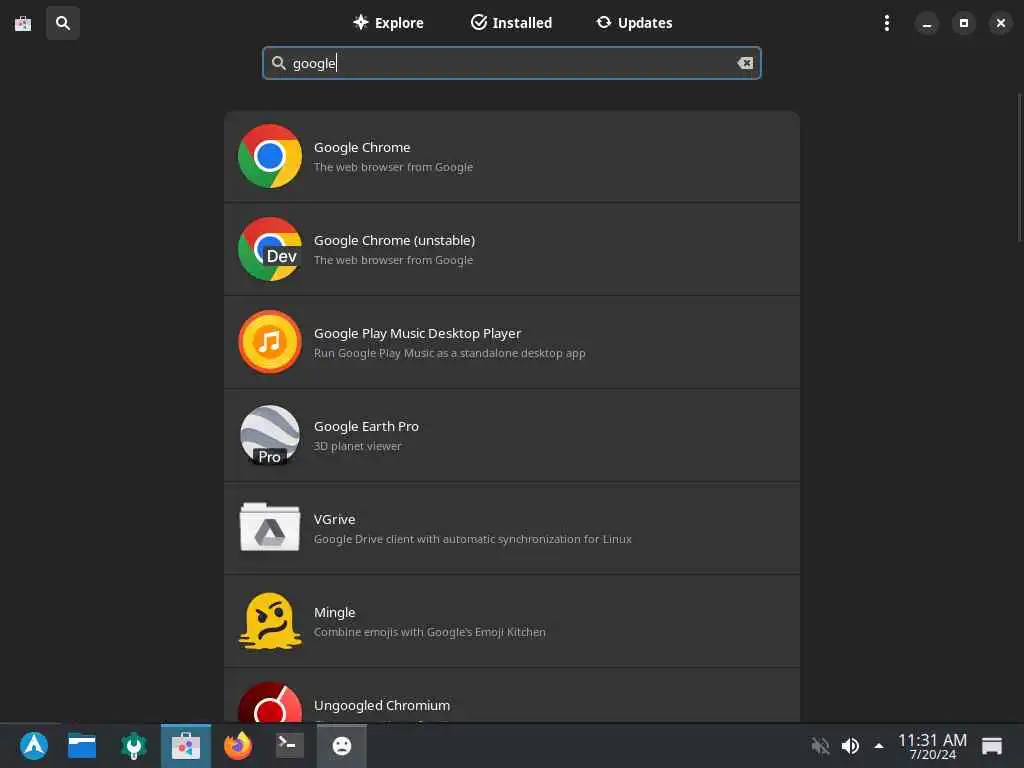This screenshot has height=768, width=1024.
Task: Select the Google Earth Pro title
Action: 366,426
